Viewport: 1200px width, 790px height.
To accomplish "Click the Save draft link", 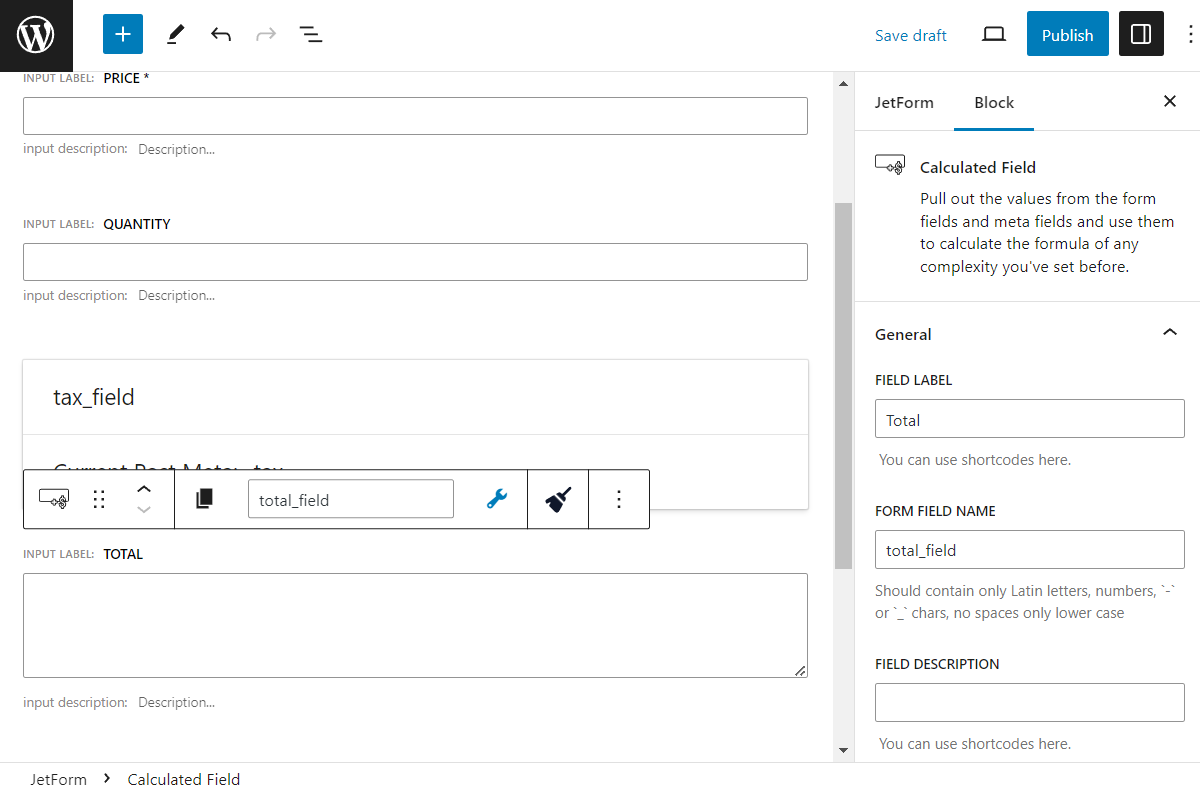I will click(x=910, y=34).
